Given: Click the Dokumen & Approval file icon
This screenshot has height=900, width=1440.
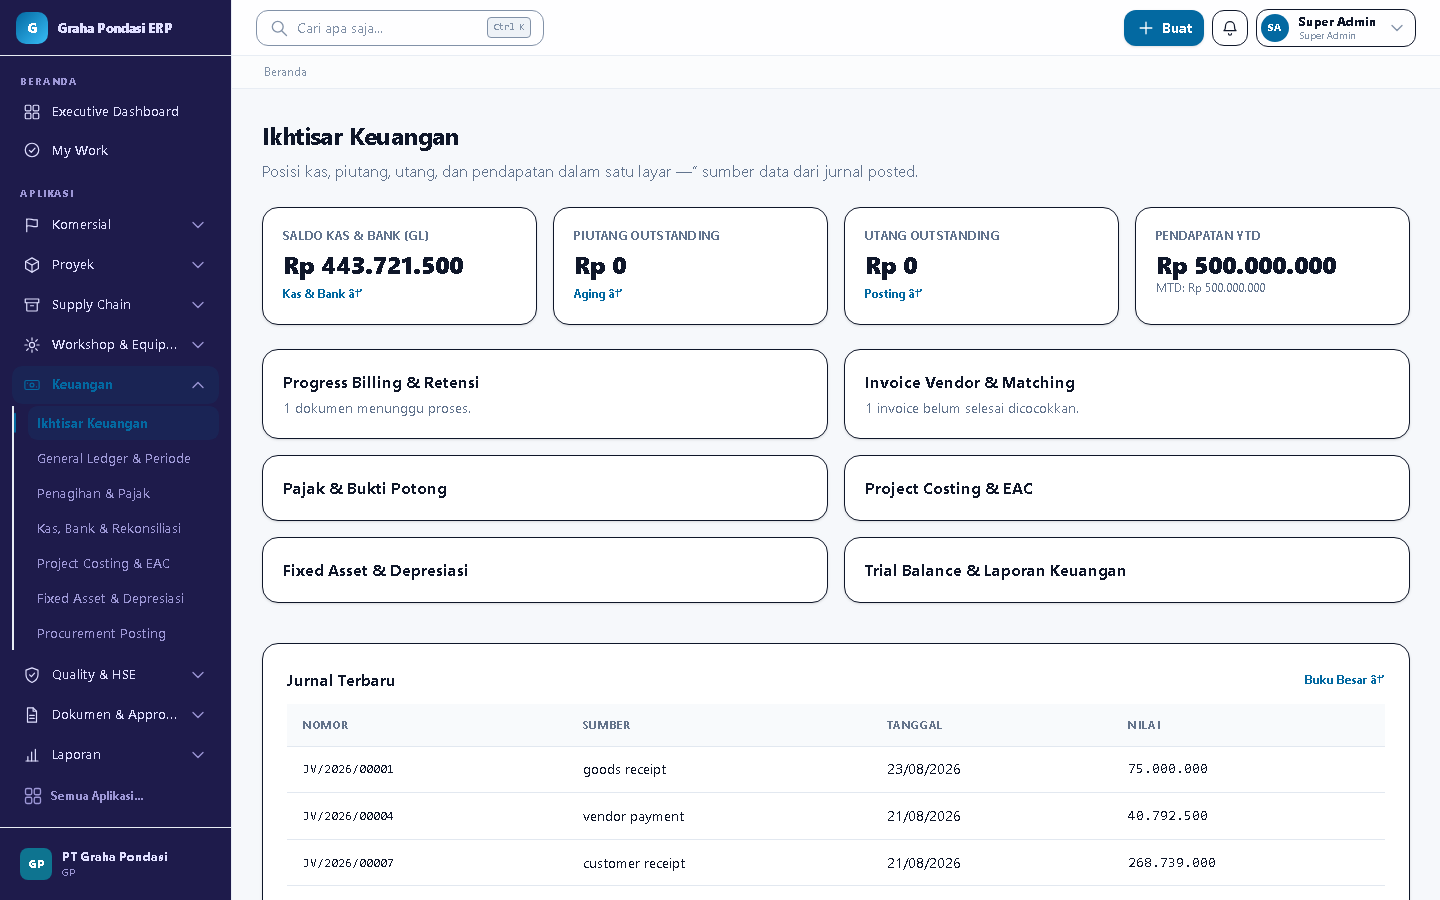Looking at the screenshot, I should pos(32,715).
